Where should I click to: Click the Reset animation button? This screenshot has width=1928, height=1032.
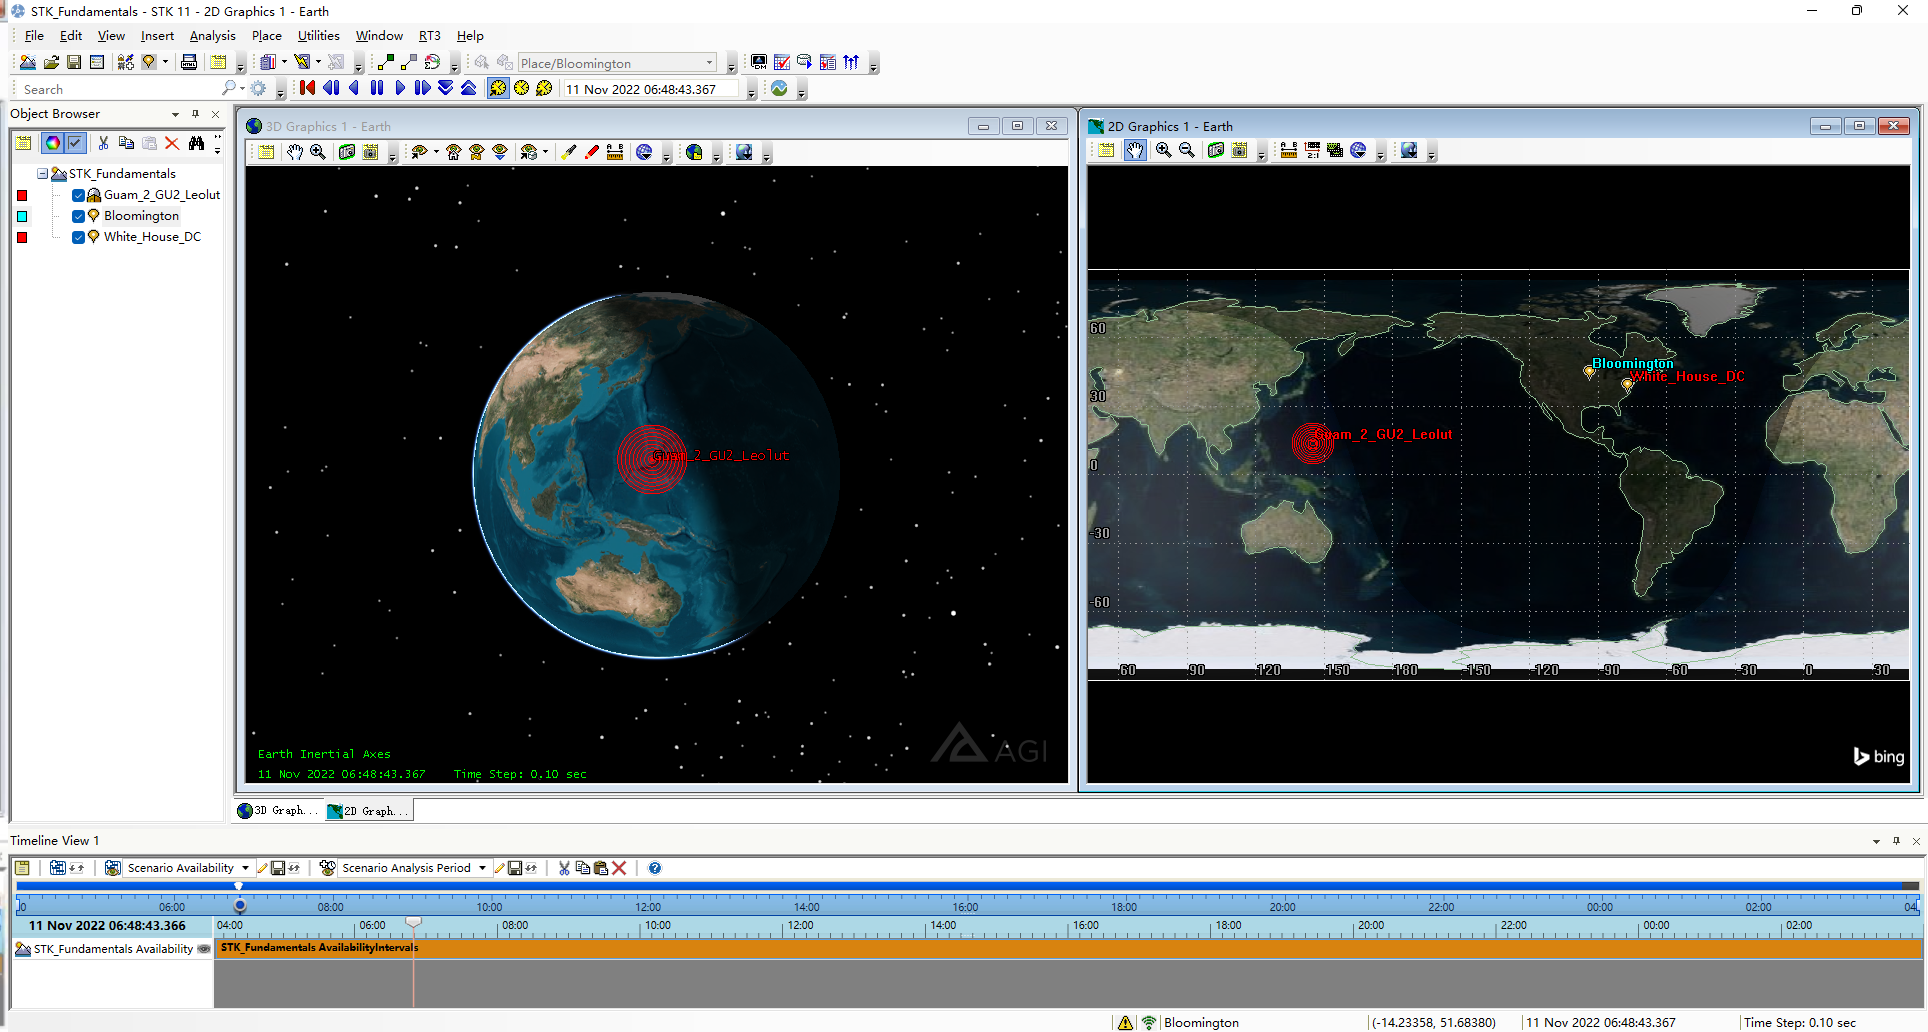click(307, 88)
